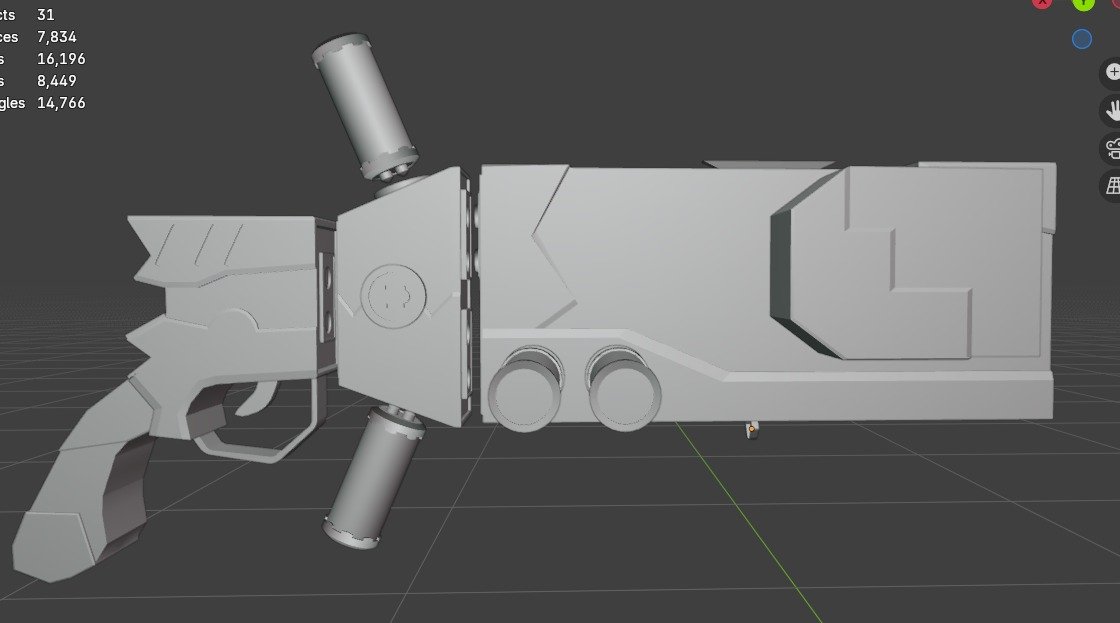
Task: Click the objects count 31
Action: click(46, 14)
